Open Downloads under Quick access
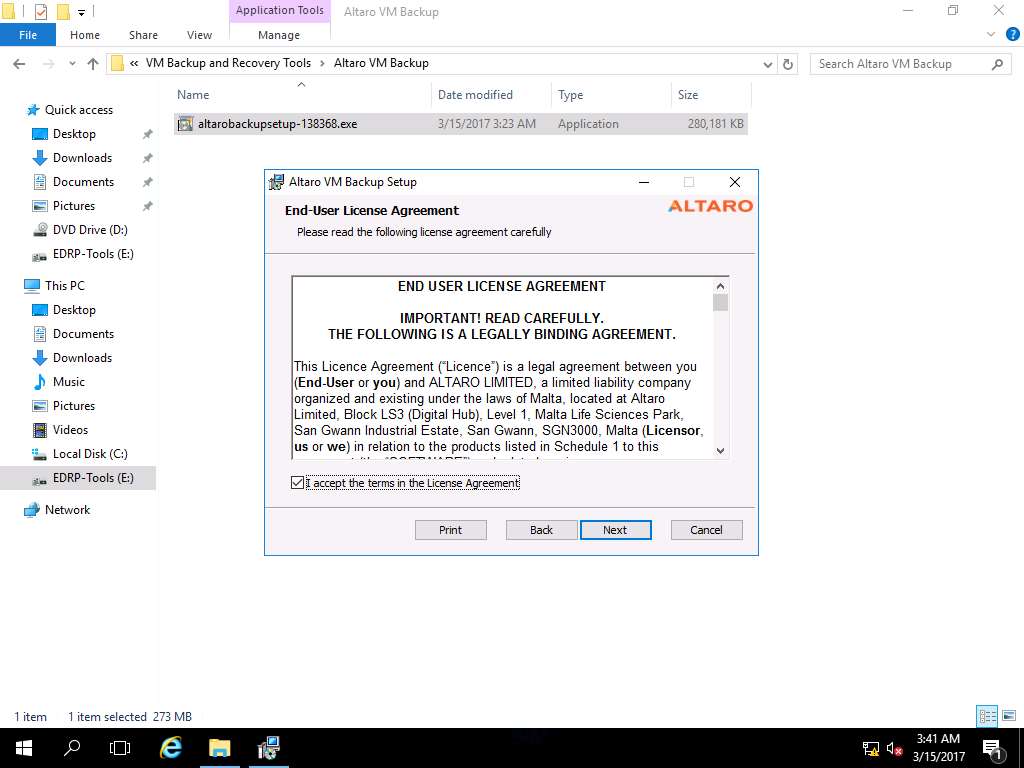 [82, 158]
